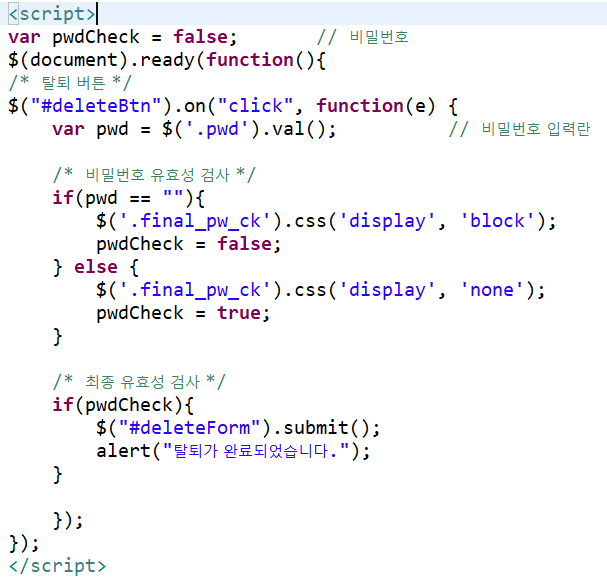The height and width of the screenshot is (581, 607).
Task: Click the "click" event string
Action: [x=255, y=106]
